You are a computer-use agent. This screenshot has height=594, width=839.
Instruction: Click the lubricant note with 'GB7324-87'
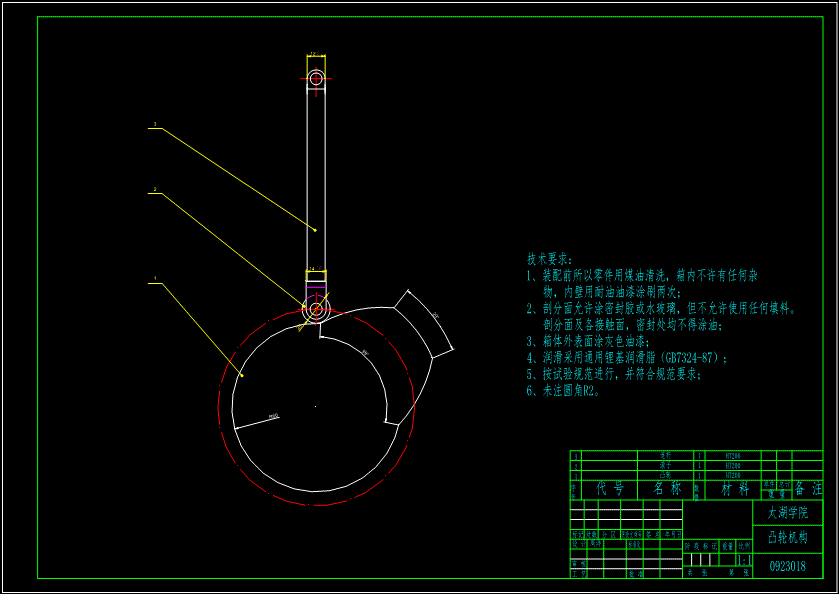click(627, 357)
